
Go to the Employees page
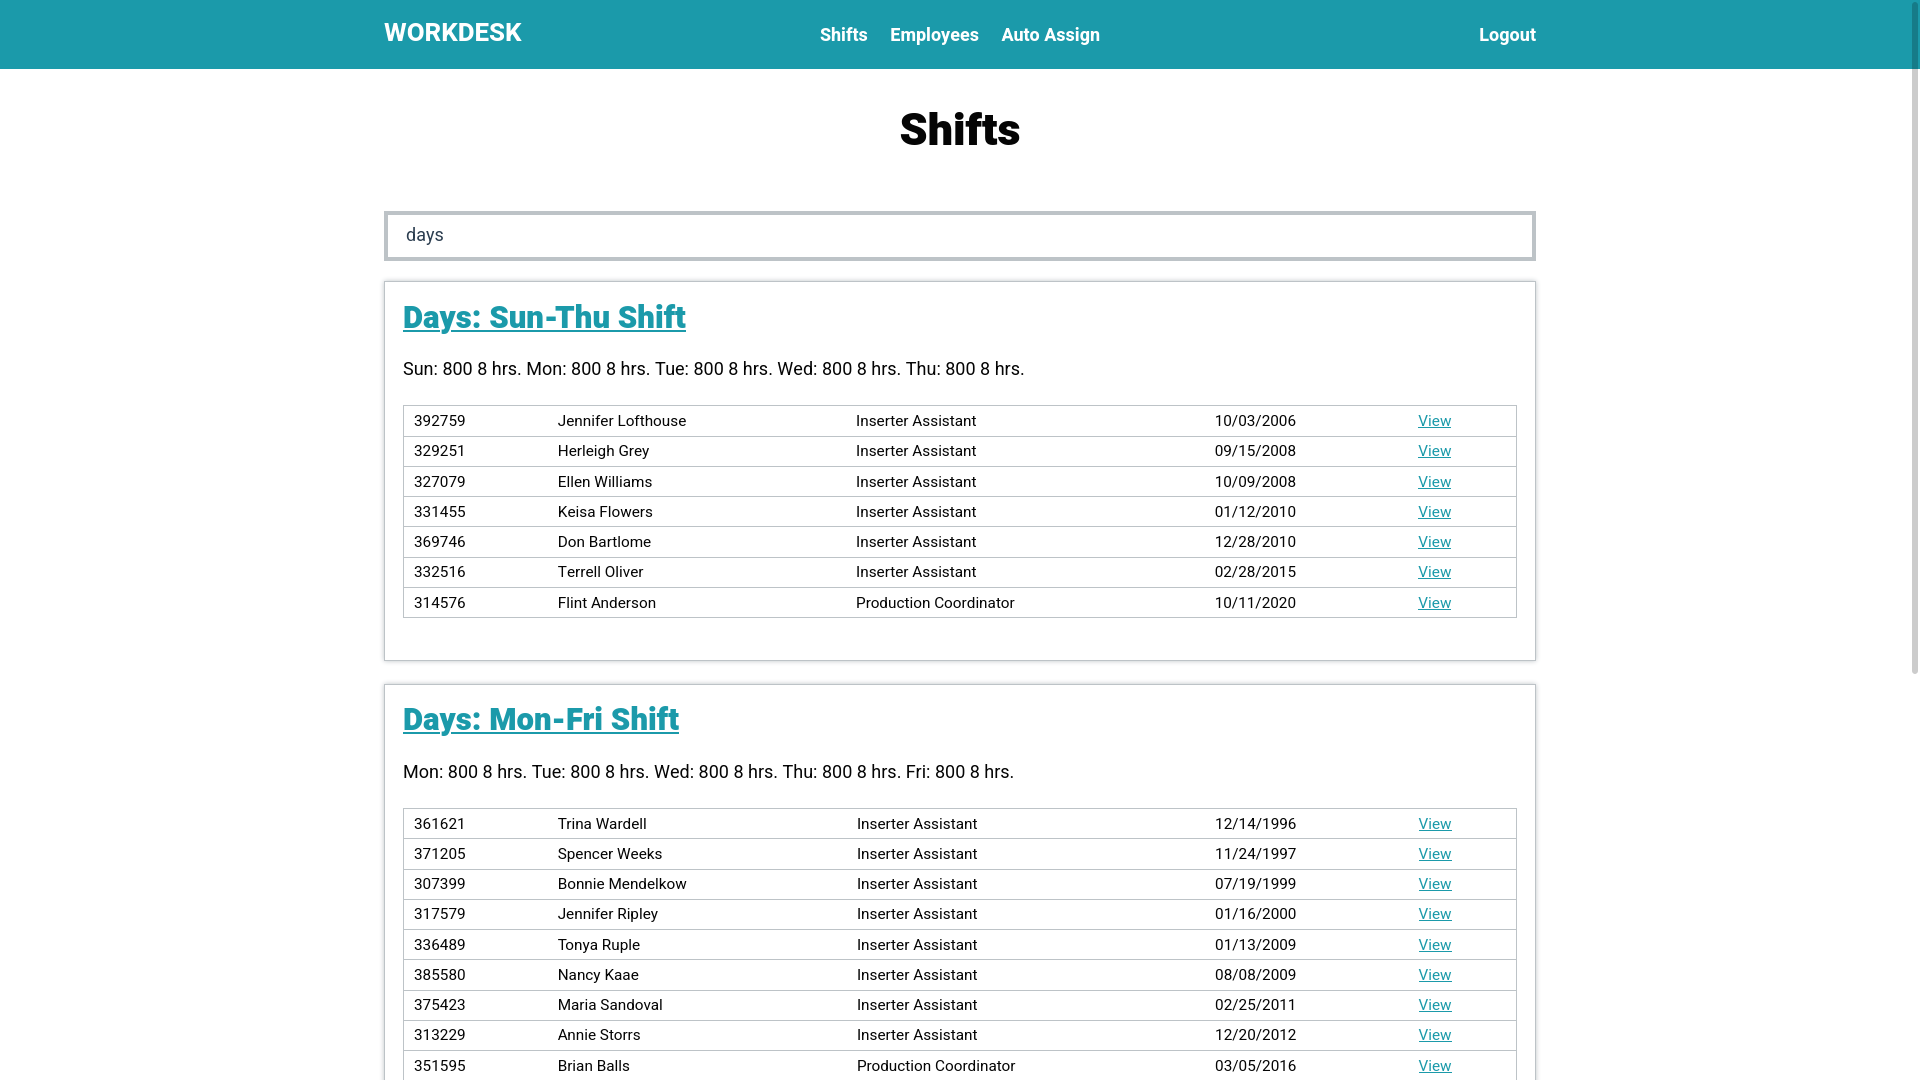tap(933, 35)
